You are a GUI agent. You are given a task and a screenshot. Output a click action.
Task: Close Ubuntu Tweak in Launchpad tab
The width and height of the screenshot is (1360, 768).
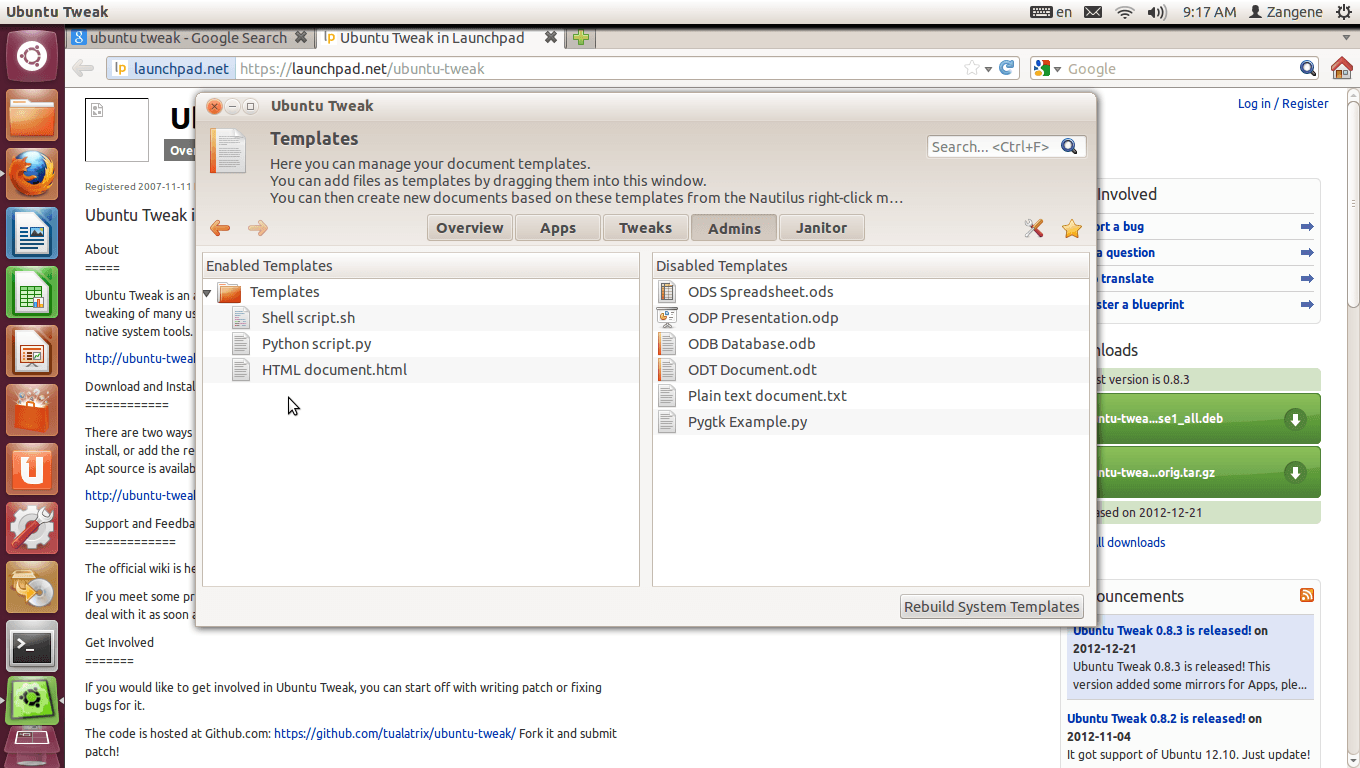pos(549,38)
